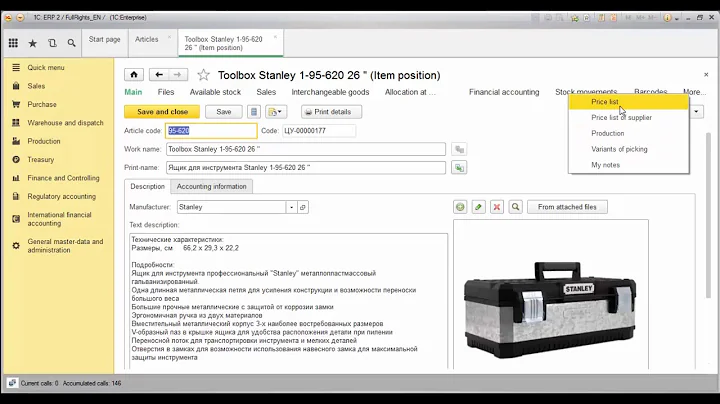This screenshot has width=720, height=404.
Task: Click Code field ЦУ-00000177
Action: (319, 131)
